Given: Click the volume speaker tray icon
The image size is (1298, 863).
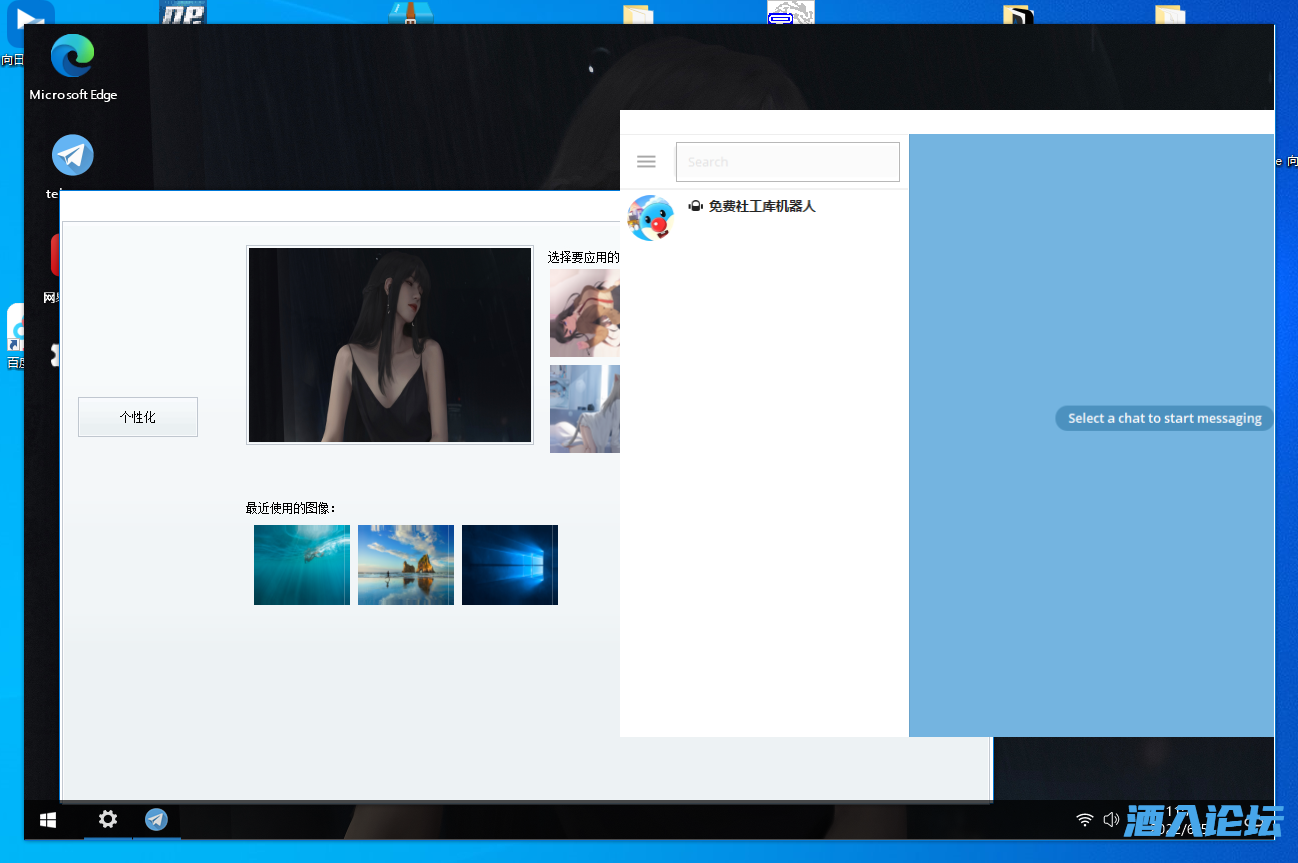Looking at the screenshot, I should point(1111,820).
